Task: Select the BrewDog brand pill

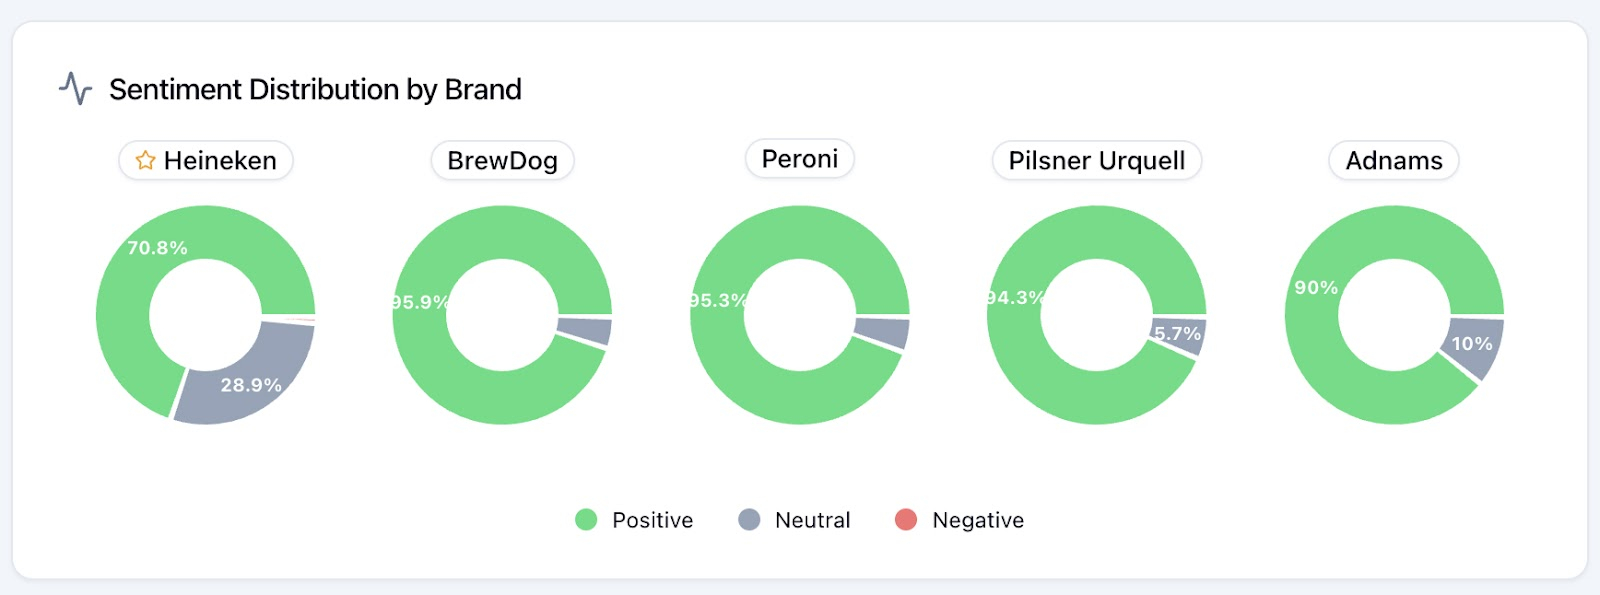Action: (x=502, y=160)
